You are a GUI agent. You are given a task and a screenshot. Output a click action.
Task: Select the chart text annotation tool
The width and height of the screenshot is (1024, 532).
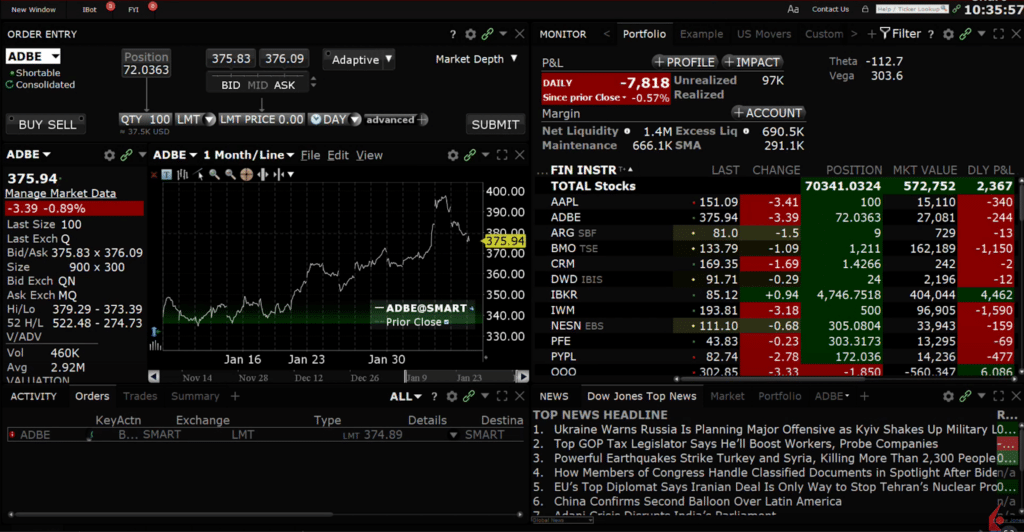point(167,174)
